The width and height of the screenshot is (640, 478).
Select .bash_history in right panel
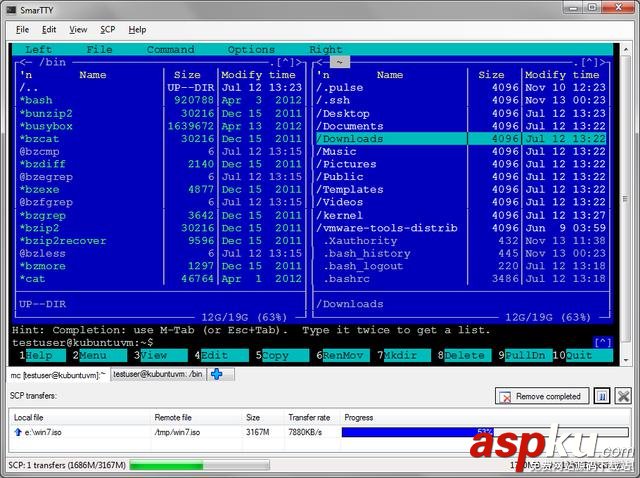(461, 253)
